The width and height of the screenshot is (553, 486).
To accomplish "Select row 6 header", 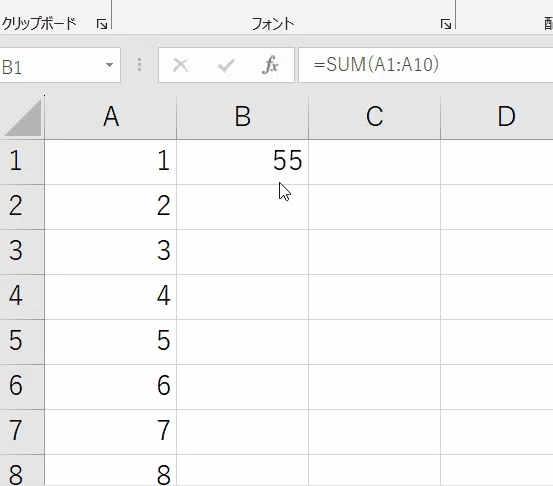I will 22,387.
